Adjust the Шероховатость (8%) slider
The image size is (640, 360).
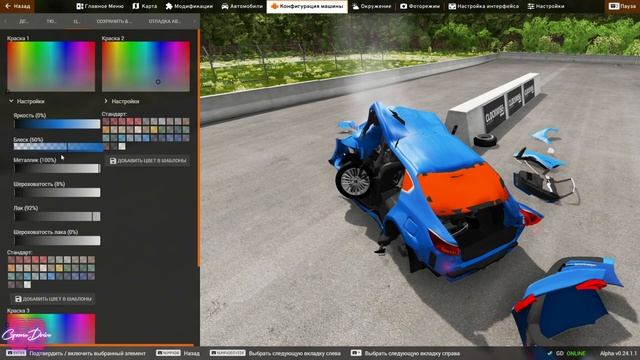(57, 192)
